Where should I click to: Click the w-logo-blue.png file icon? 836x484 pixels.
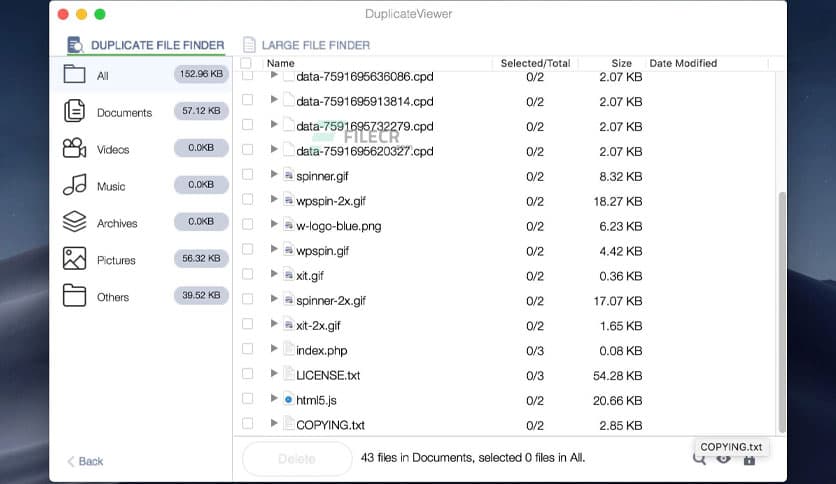288,225
